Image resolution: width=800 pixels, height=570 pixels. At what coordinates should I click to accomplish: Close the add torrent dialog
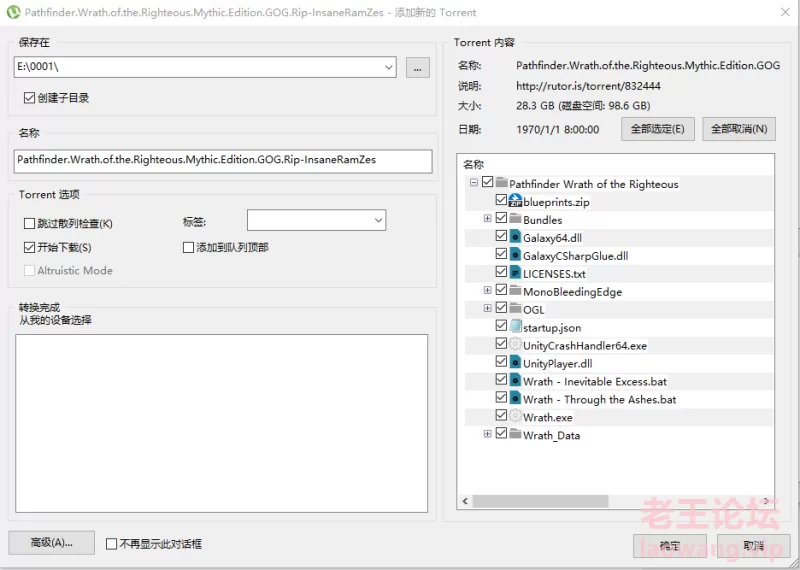click(785, 12)
